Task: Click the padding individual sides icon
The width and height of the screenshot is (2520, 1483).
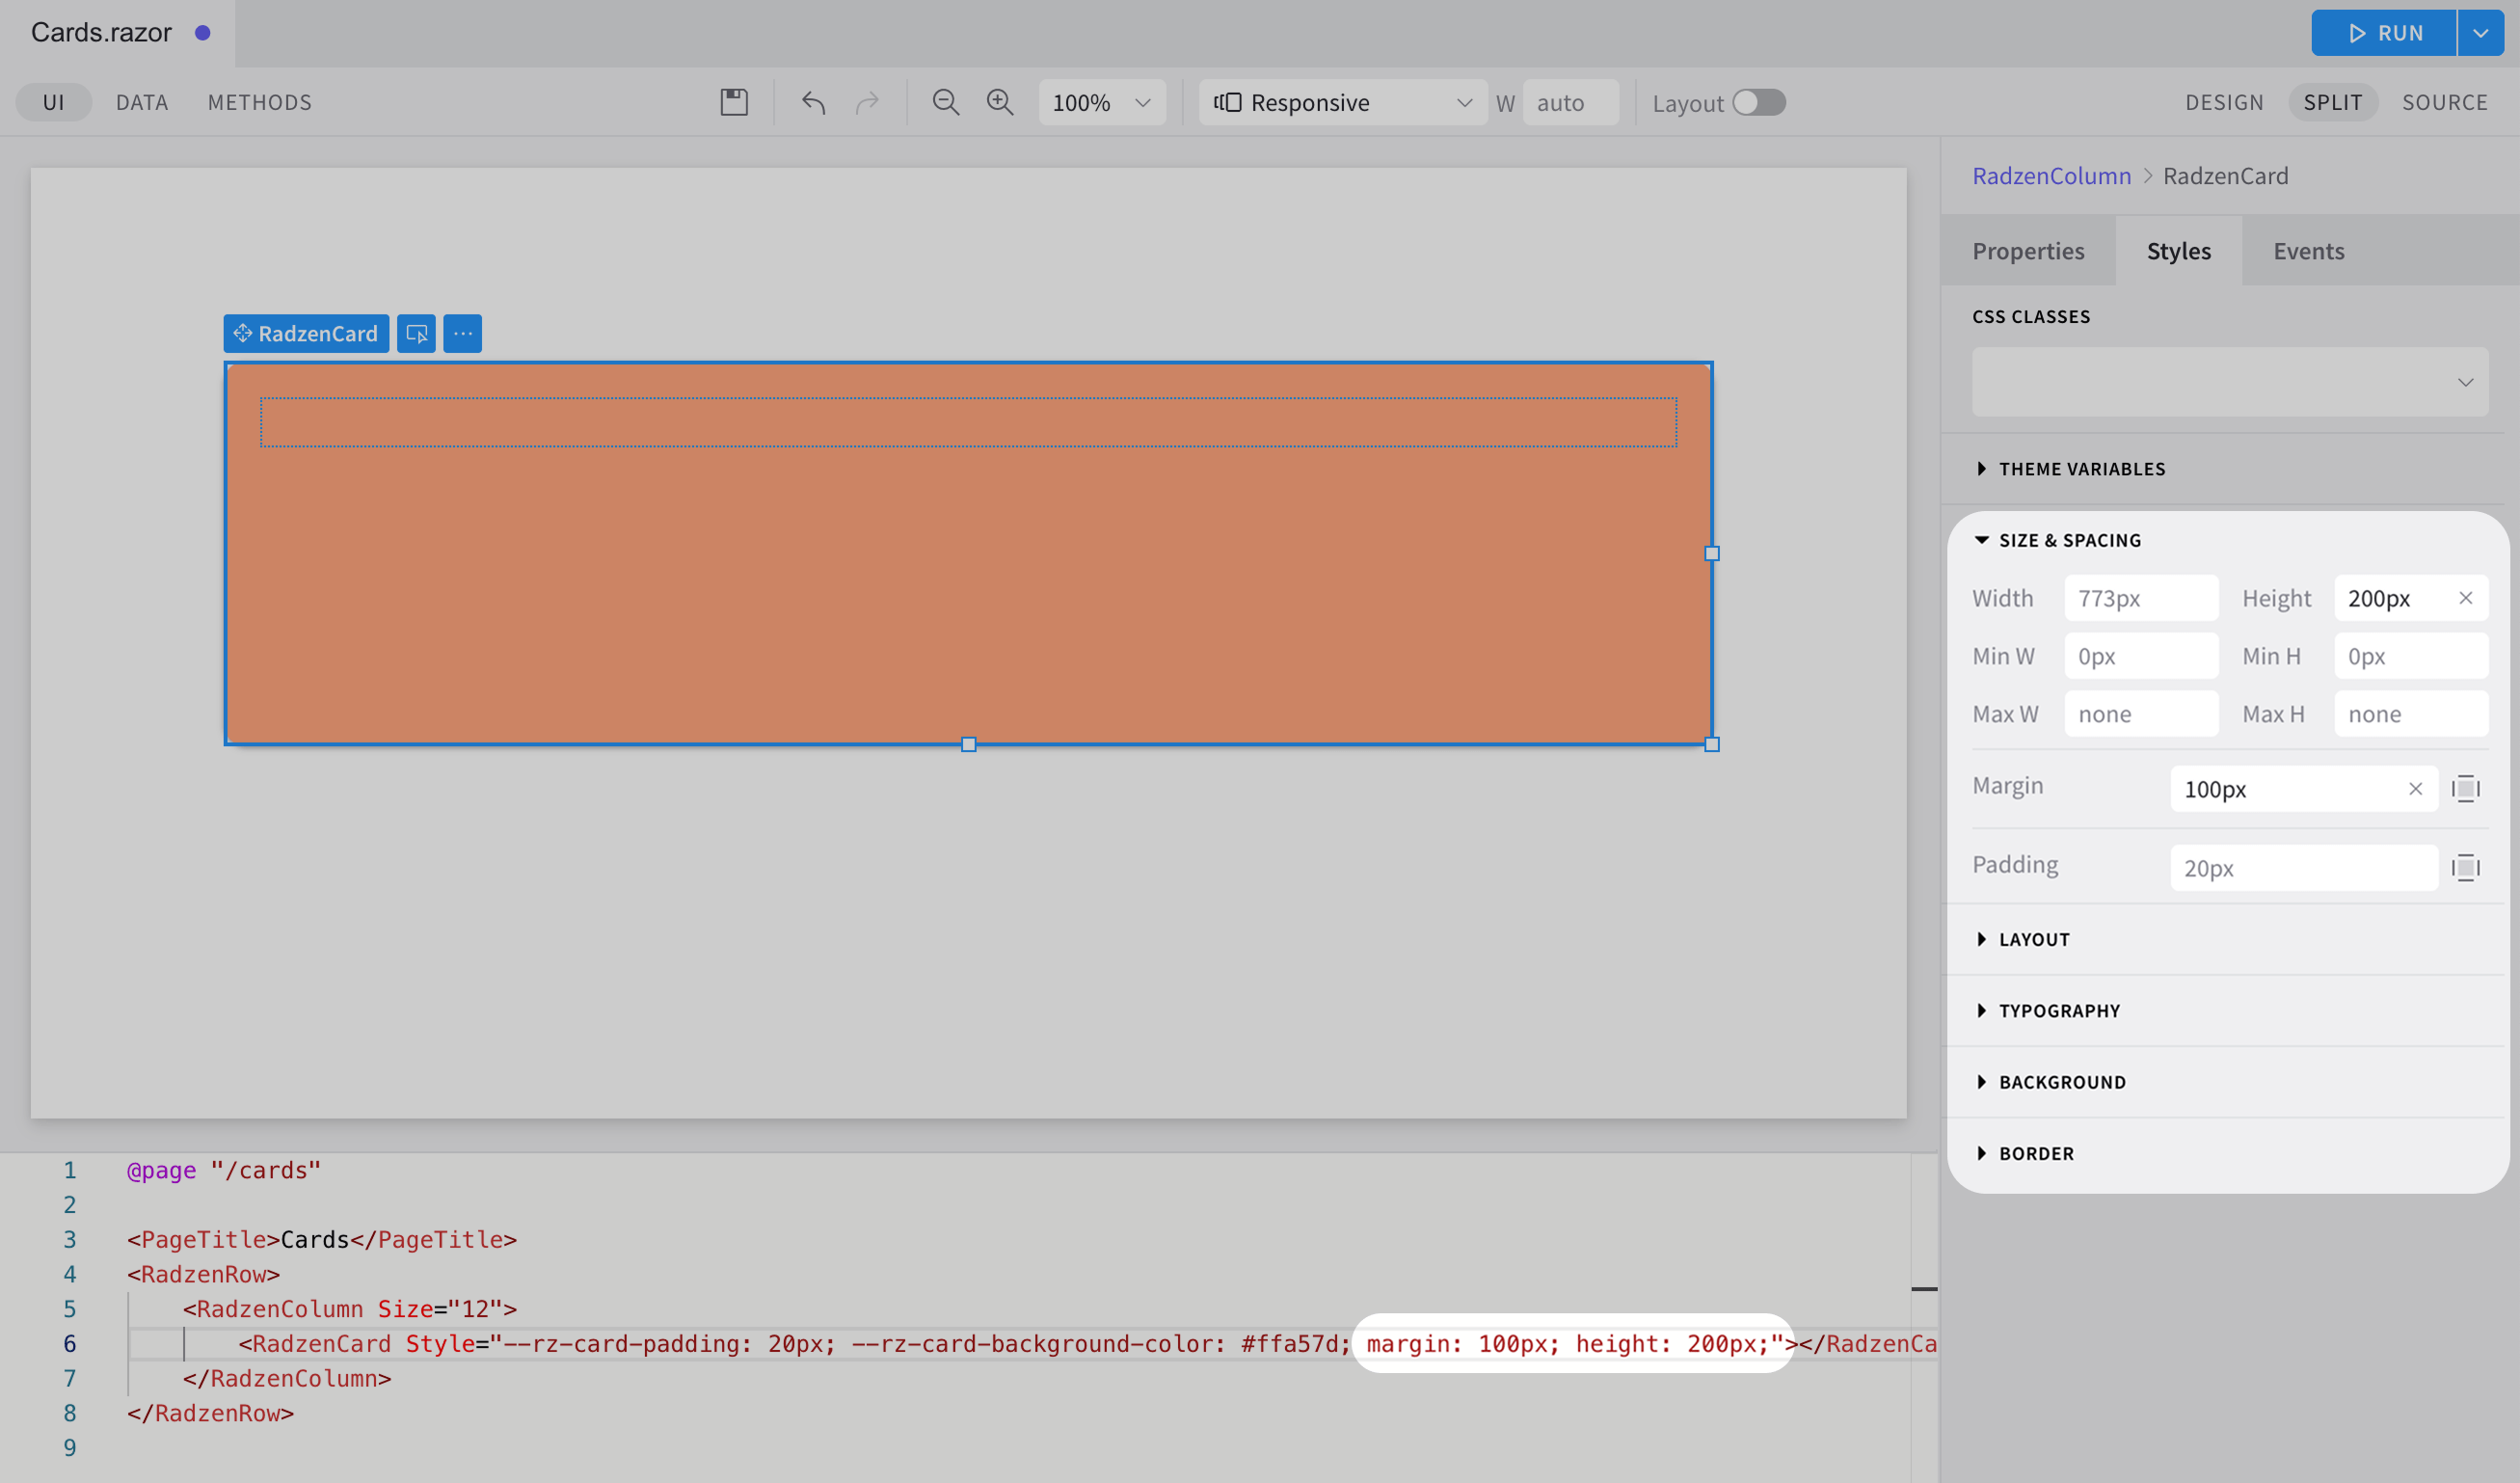Action: click(2465, 867)
